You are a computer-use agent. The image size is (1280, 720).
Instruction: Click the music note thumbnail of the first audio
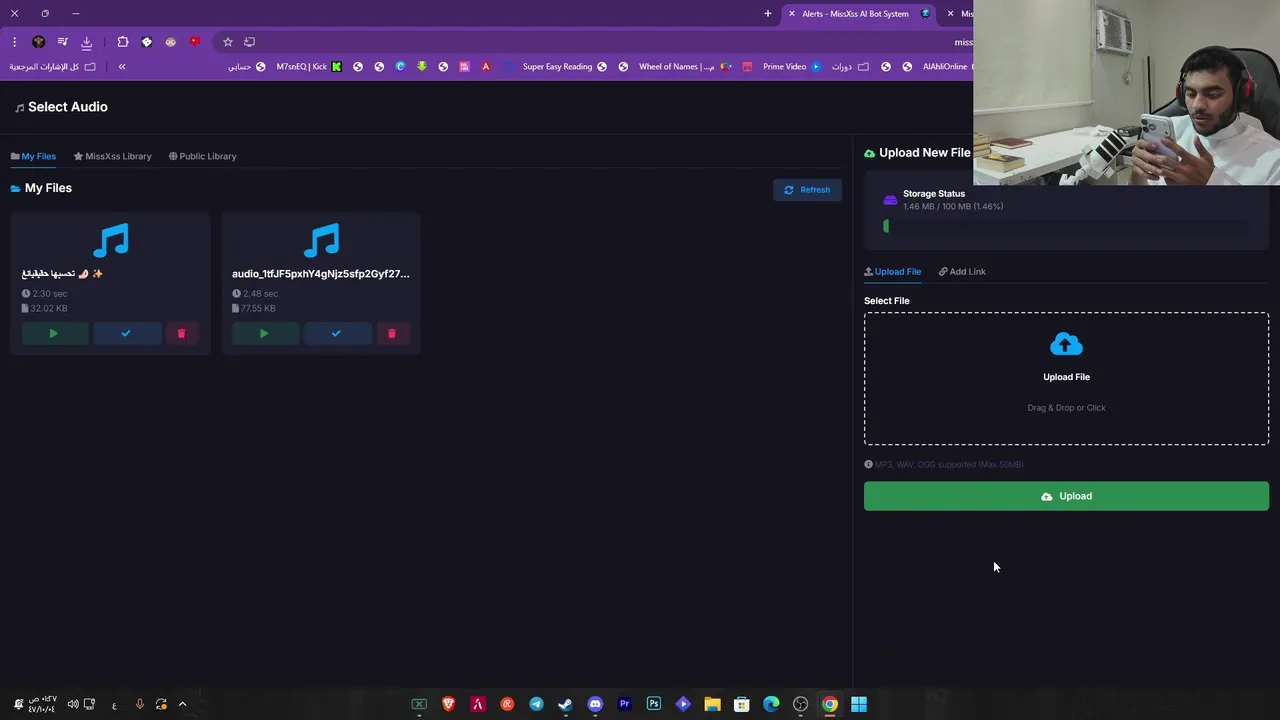click(x=111, y=240)
